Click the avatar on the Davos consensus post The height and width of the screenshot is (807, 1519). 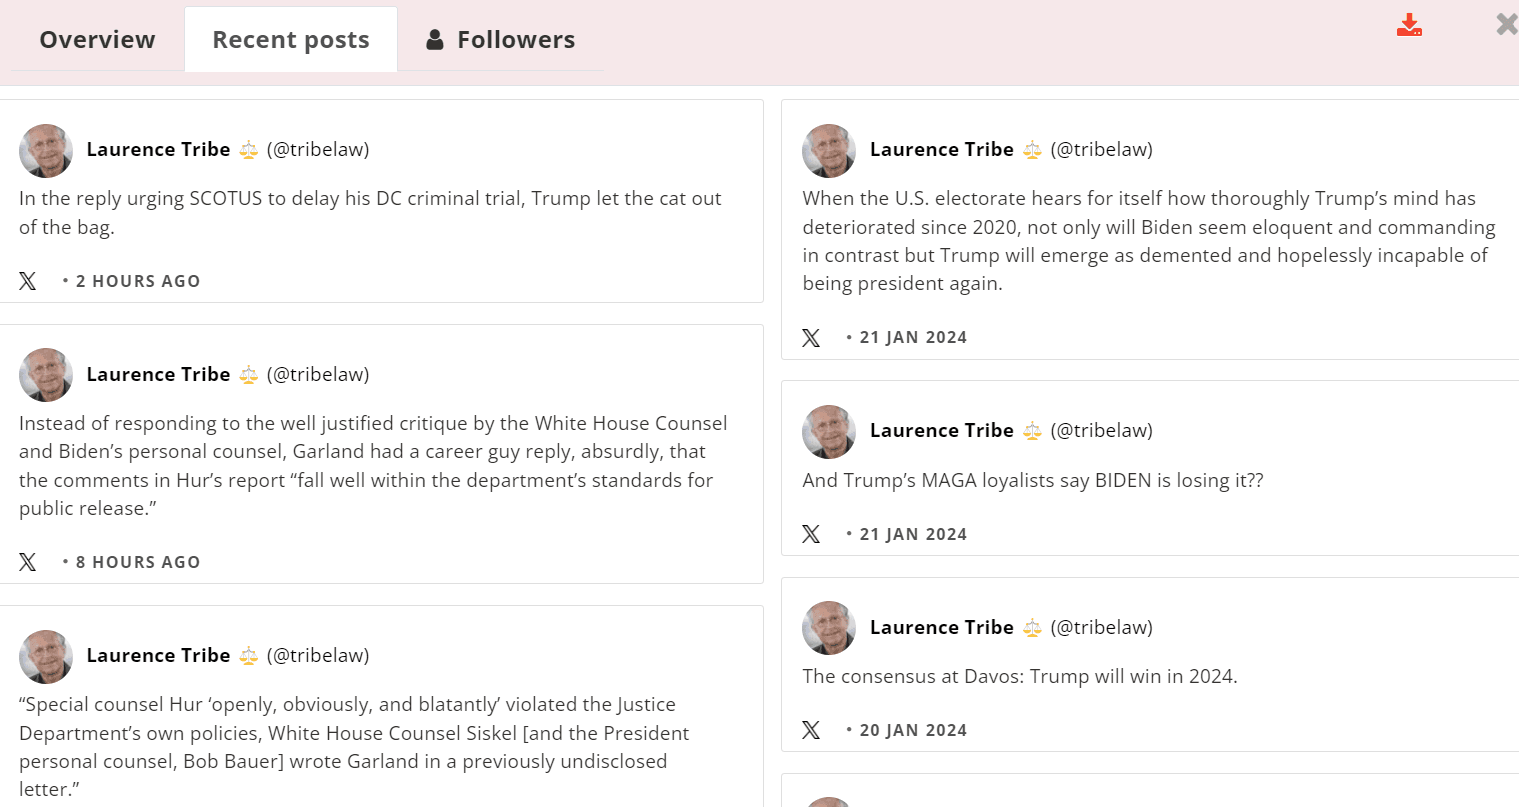point(829,628)
